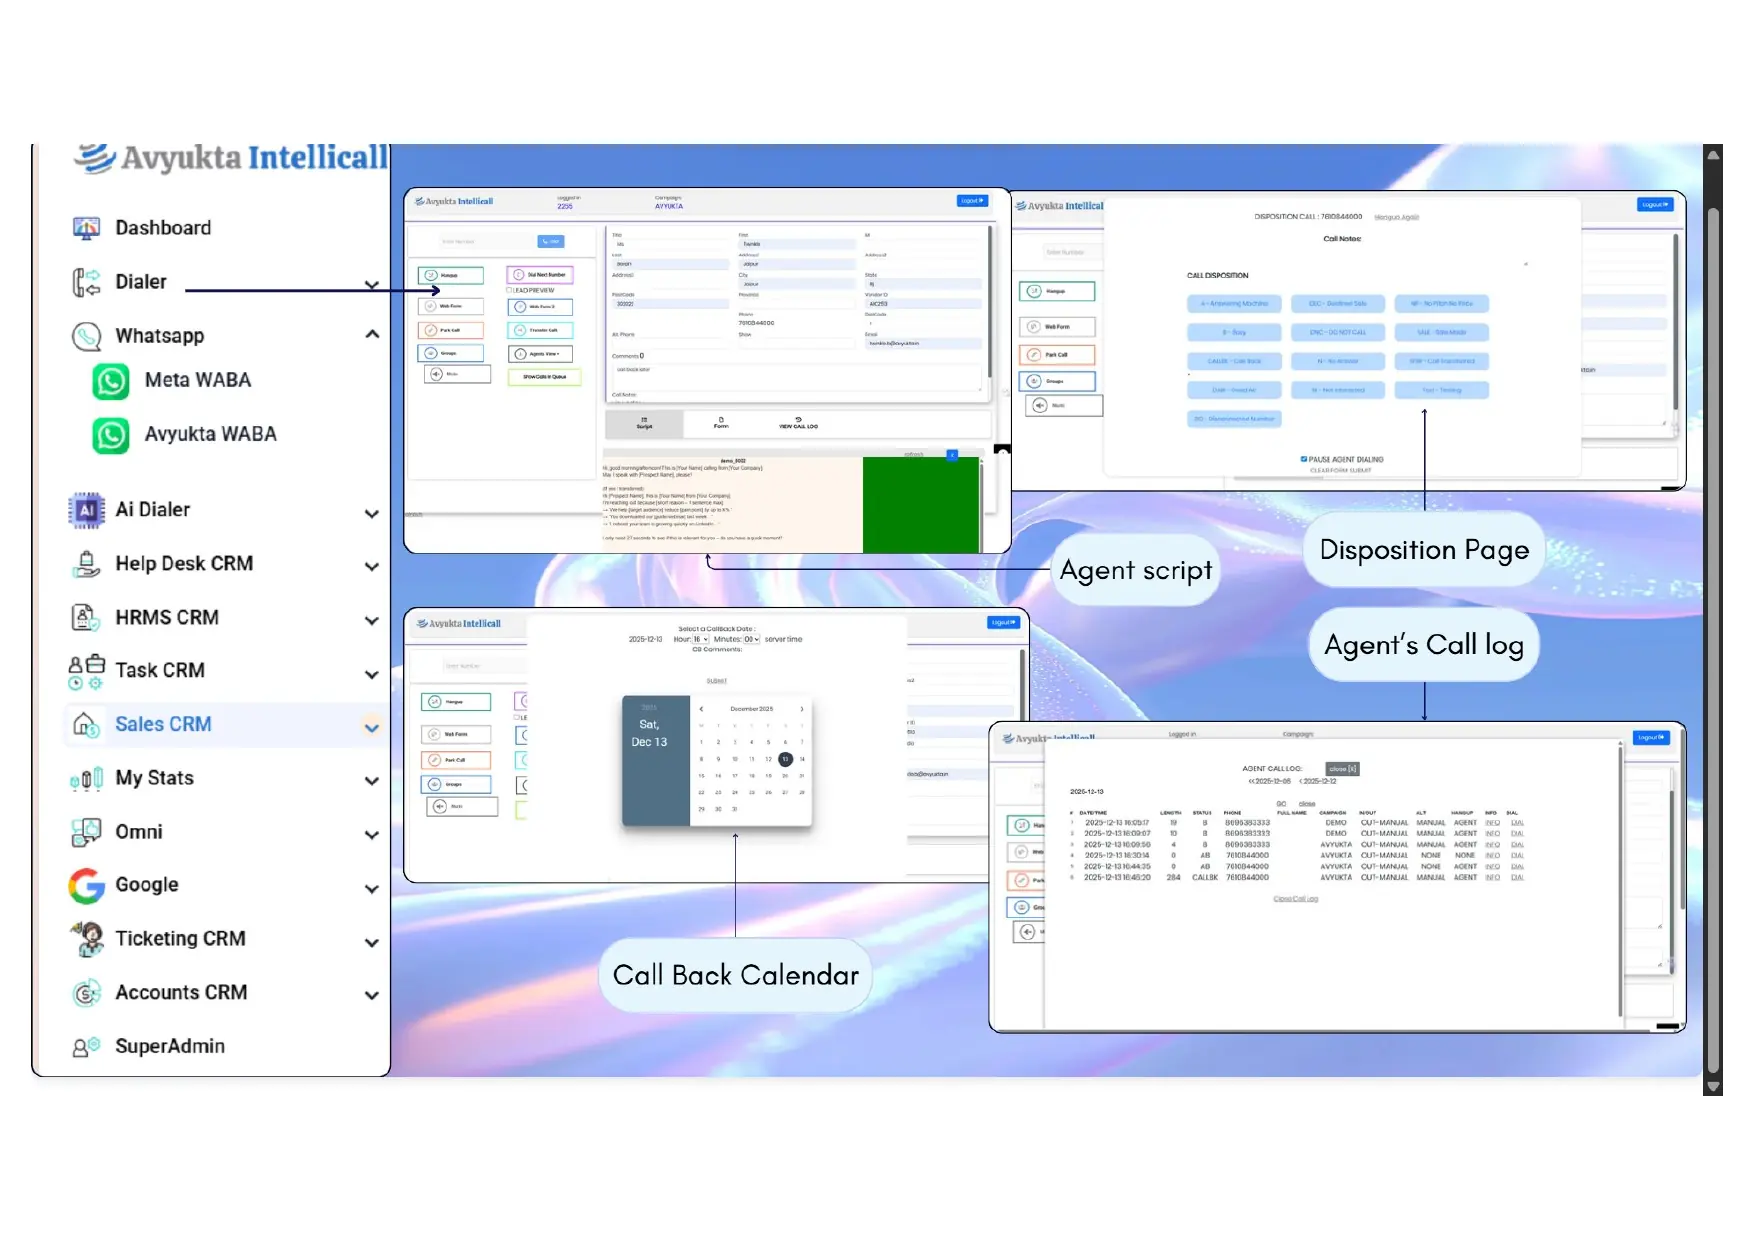The image size is (1755, 1240).
Task: Click Dial Next Number button
Action: pyautogui.click(x=540, y=275)
